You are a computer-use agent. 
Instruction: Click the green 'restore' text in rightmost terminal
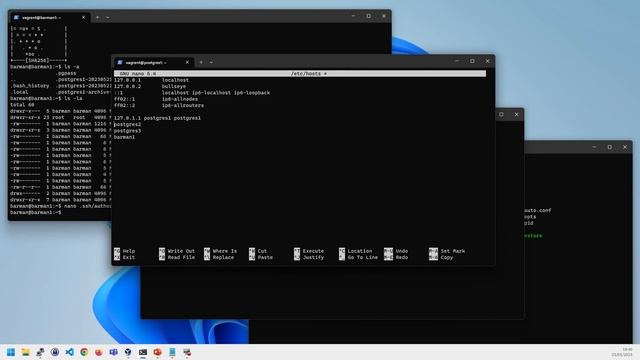pos(533,236)
